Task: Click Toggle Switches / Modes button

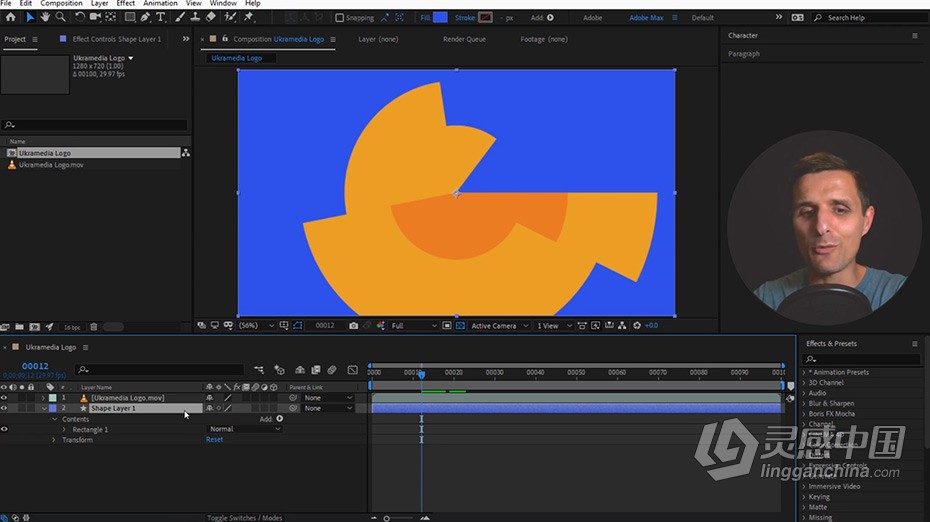Action: [x=244, y=518]
